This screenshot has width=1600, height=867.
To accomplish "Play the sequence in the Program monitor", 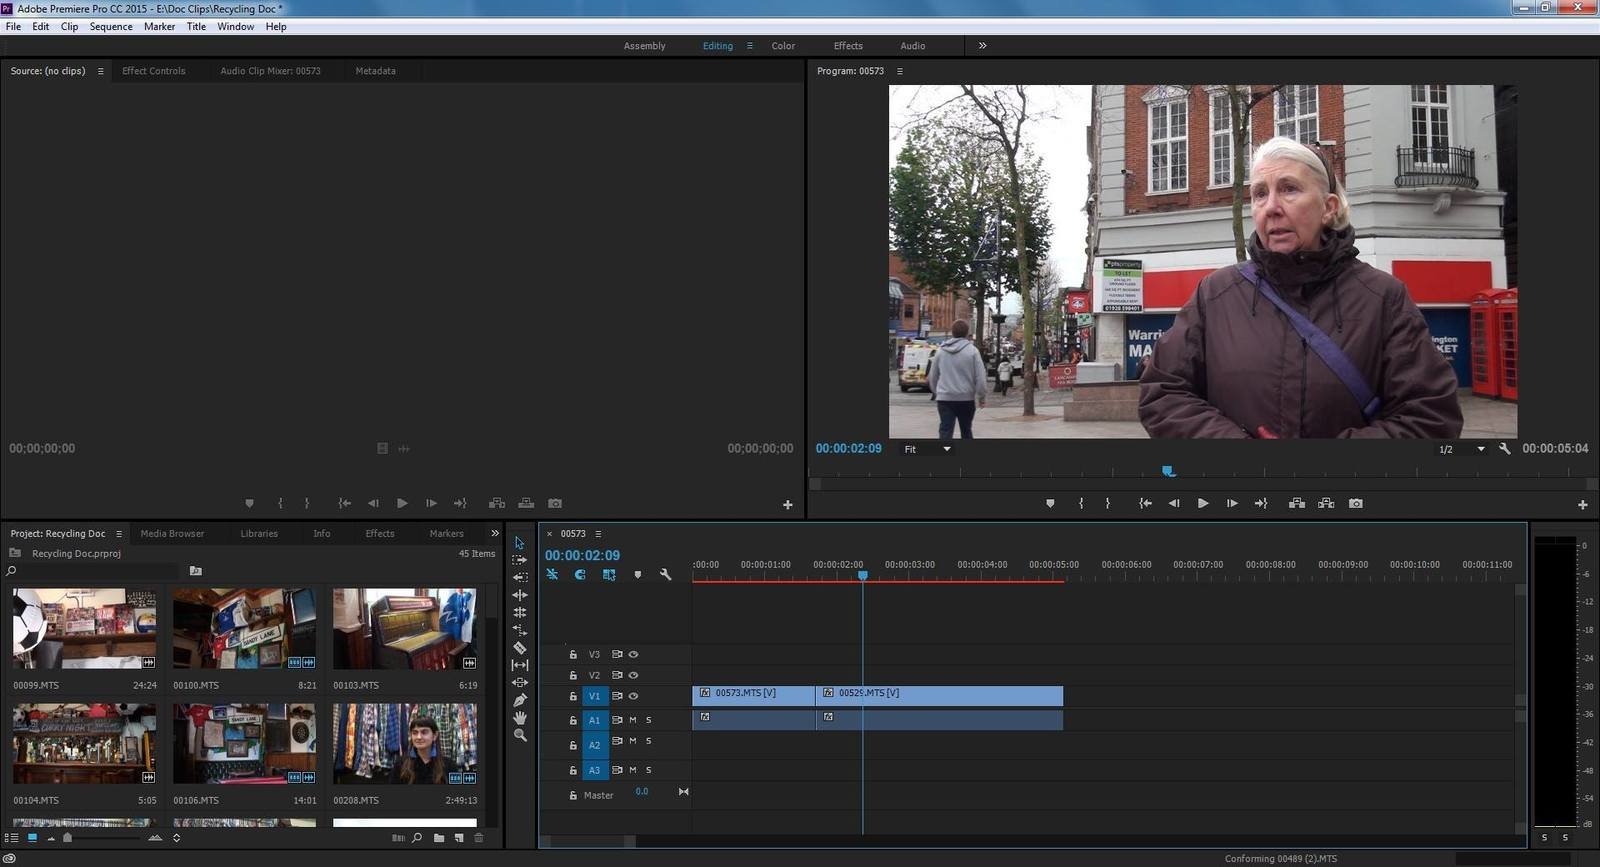I will pos(1203,504).
